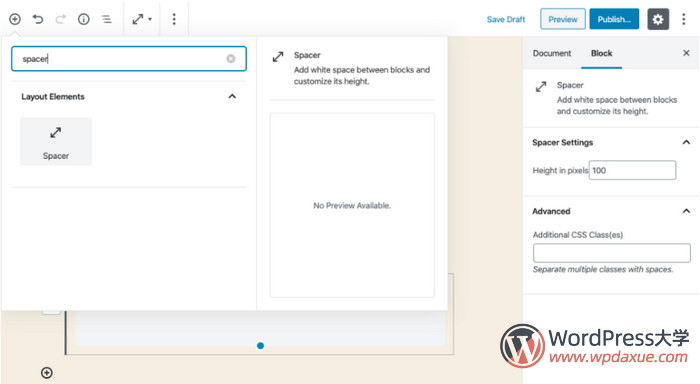Image resolution: width=700 pixels, height=384 pixels.
Task: Collapse the Advanced panel
Action: click(686, 211)
